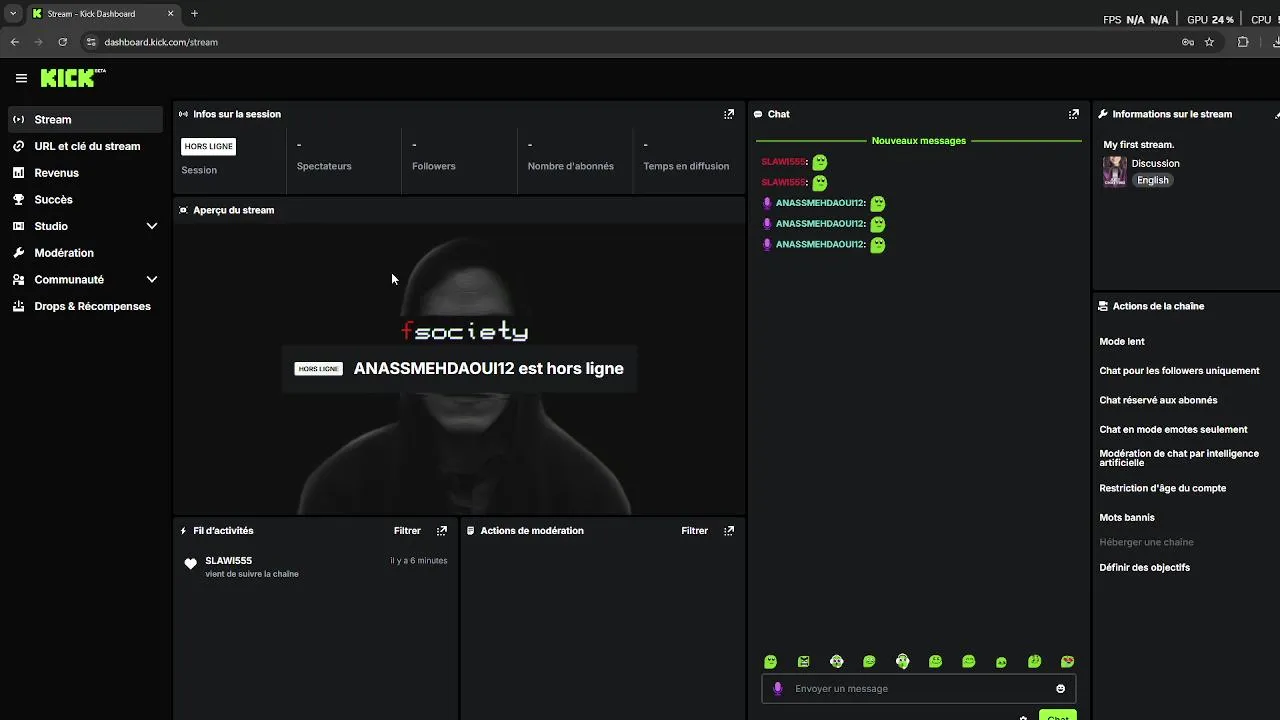Go to Revenus in the sidebar
This screenshot has height=720, width=1280.
click(84, 173)
